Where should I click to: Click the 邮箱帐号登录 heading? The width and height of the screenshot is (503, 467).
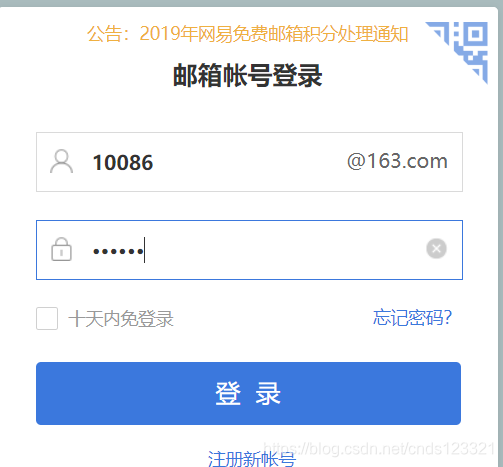click(x=248, y=76)
